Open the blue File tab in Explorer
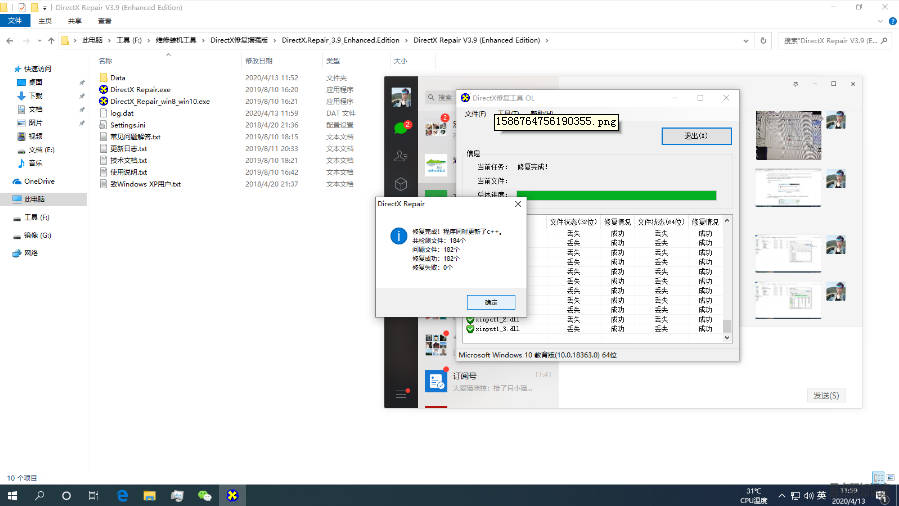 point(14,20)
